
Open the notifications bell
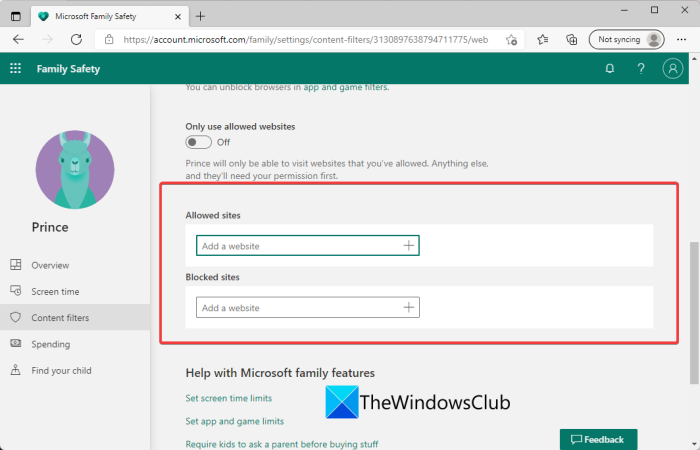tap(609, 68)
